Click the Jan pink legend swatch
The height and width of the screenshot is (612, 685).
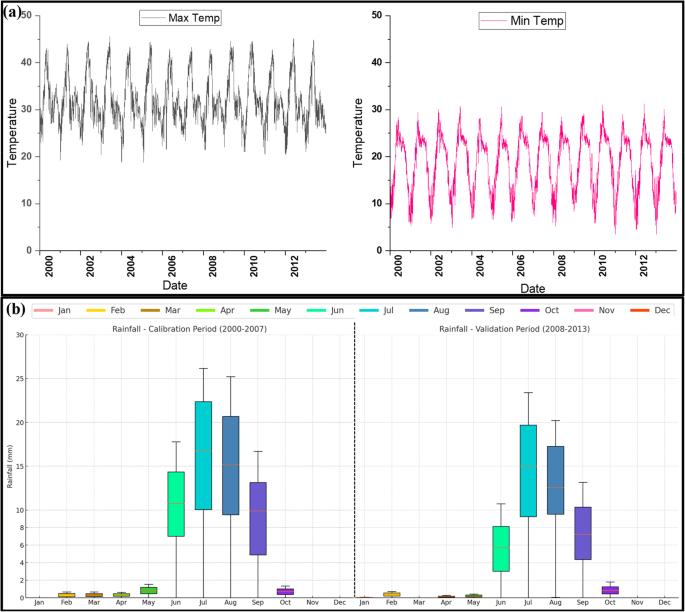[x=43, y=311]
